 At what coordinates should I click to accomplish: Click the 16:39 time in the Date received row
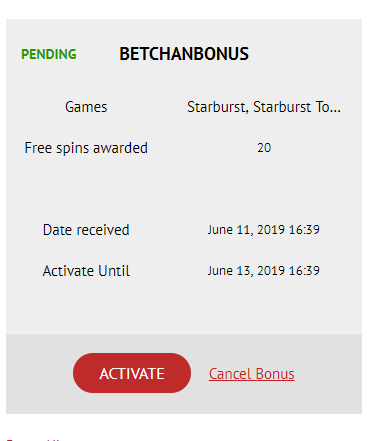point(304,229)
